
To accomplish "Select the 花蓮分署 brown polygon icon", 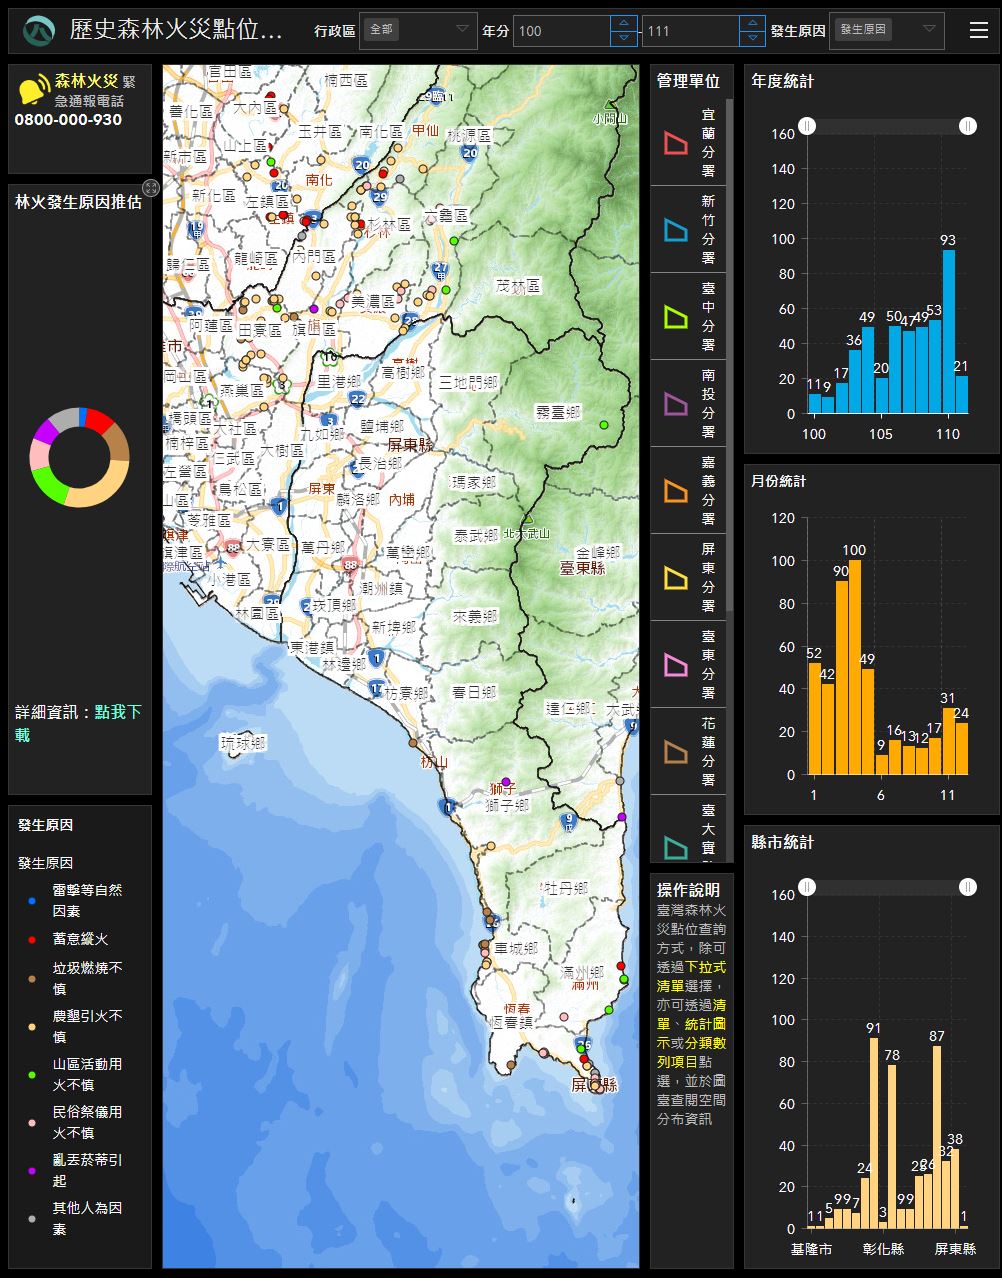I will coord(676,752).
